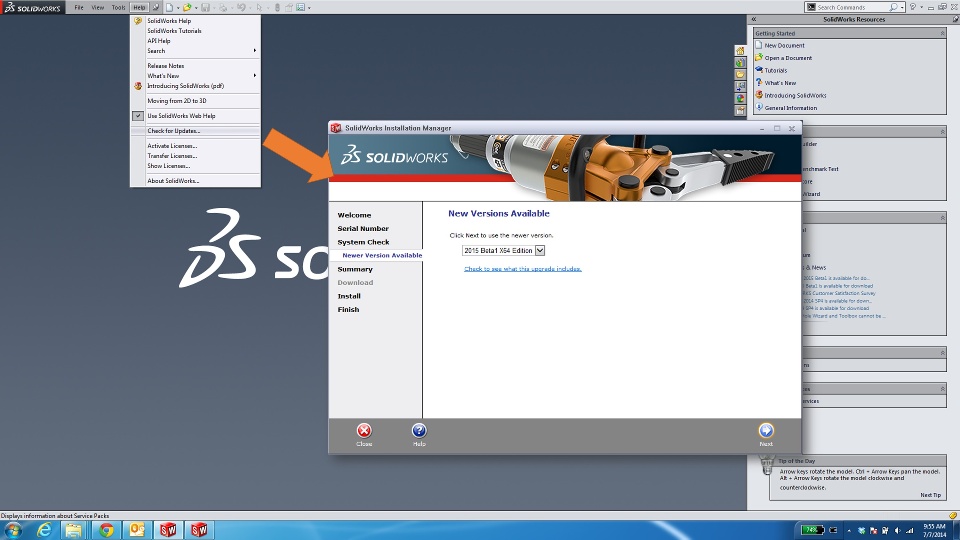960x540 pixels.
Task: Open the View Palette task pane tab
Action: tap(740, 86)
